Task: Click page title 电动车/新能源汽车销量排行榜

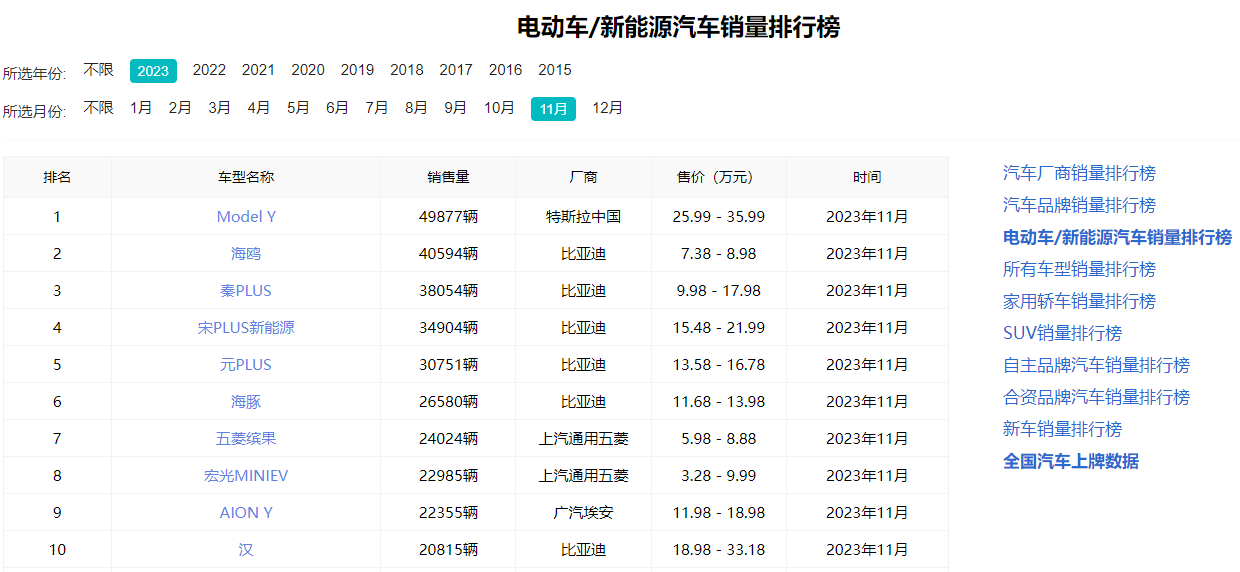Action: click(678, 27)
